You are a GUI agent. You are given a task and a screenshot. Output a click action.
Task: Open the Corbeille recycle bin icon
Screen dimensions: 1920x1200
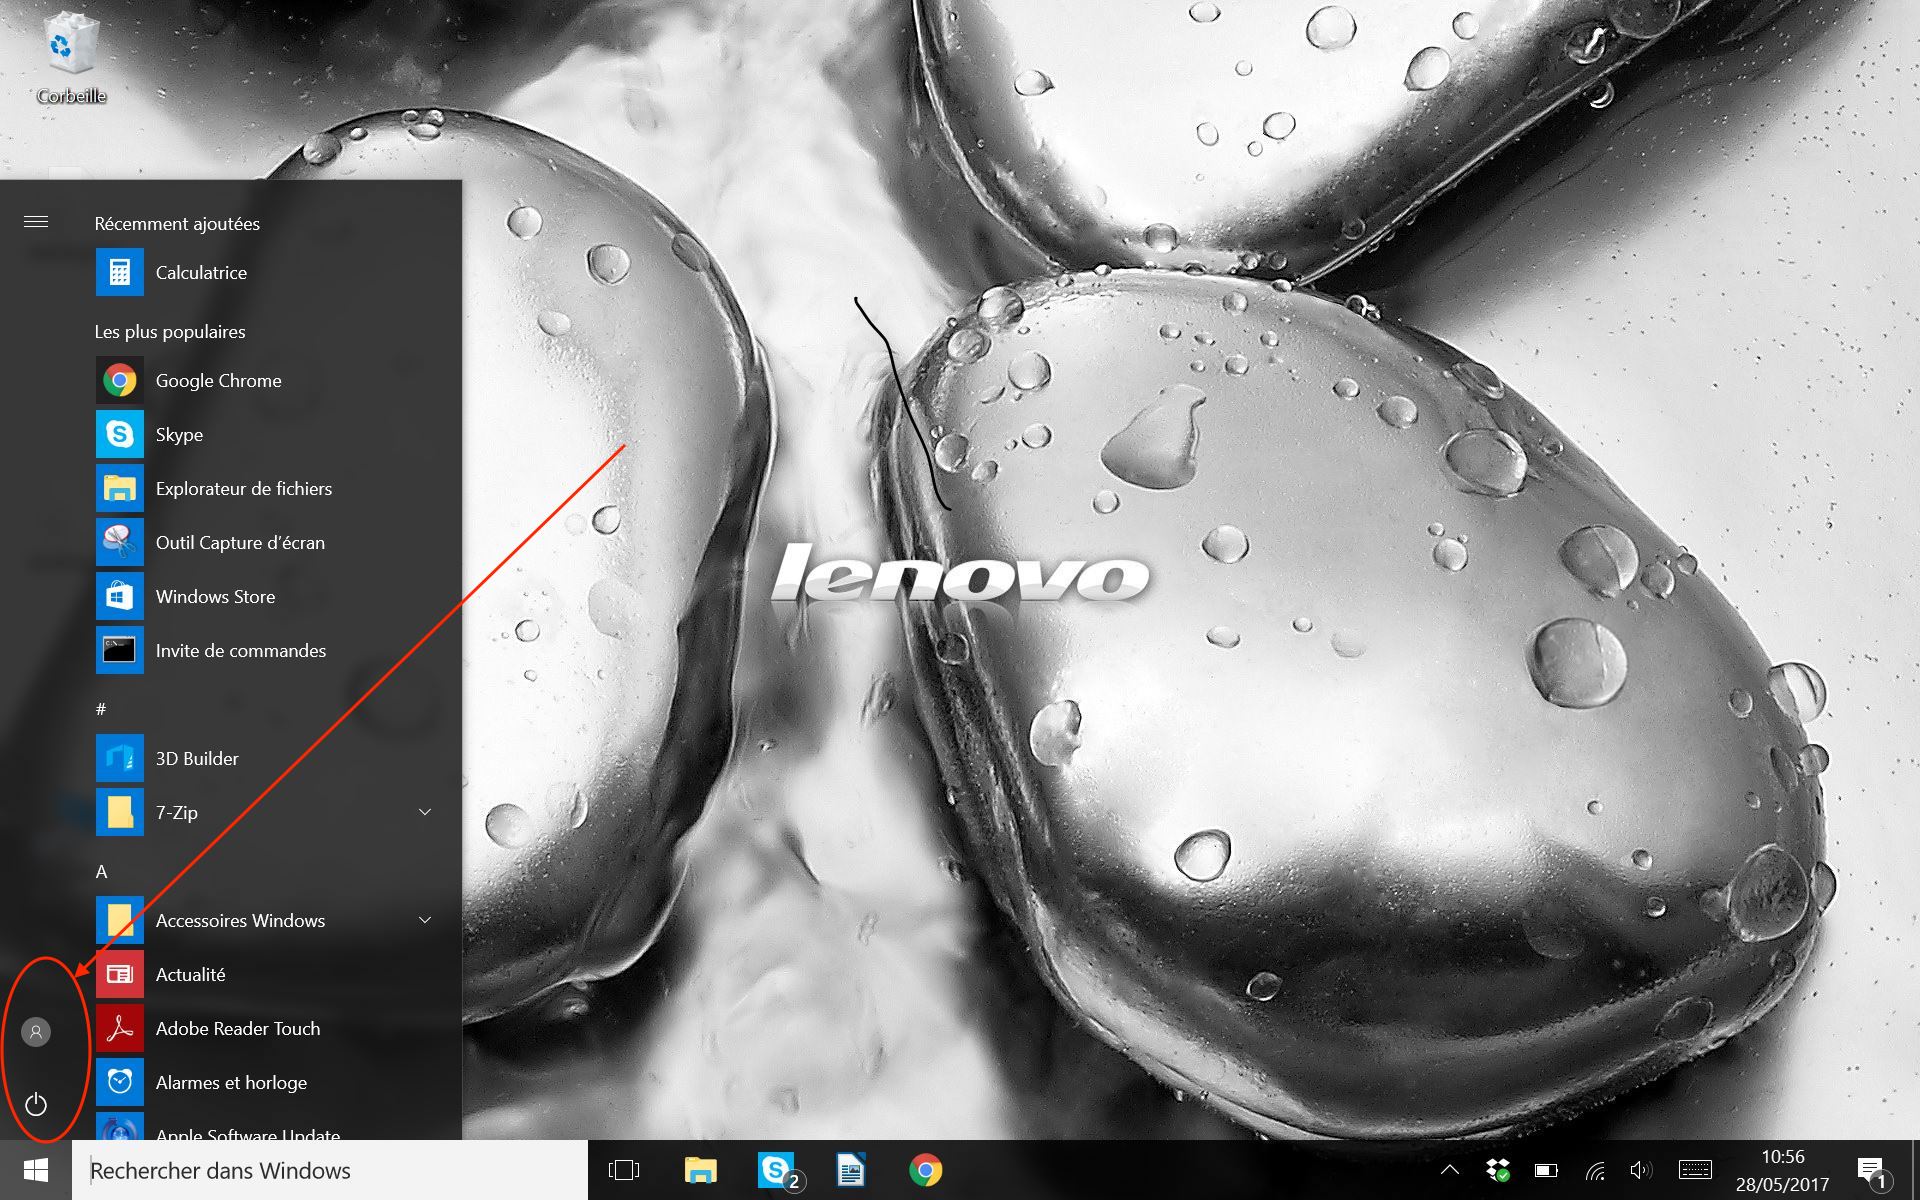tap(70, 58)
